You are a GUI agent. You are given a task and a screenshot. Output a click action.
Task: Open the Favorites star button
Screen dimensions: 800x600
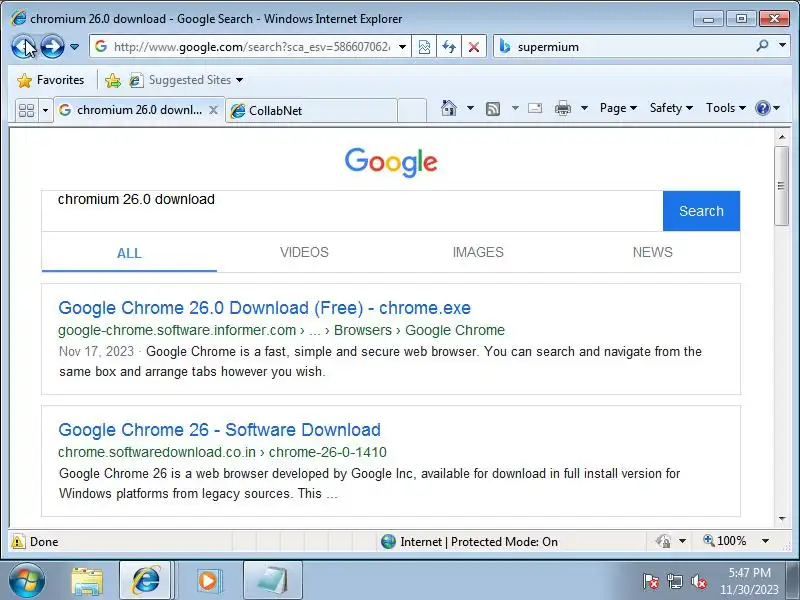51,80
